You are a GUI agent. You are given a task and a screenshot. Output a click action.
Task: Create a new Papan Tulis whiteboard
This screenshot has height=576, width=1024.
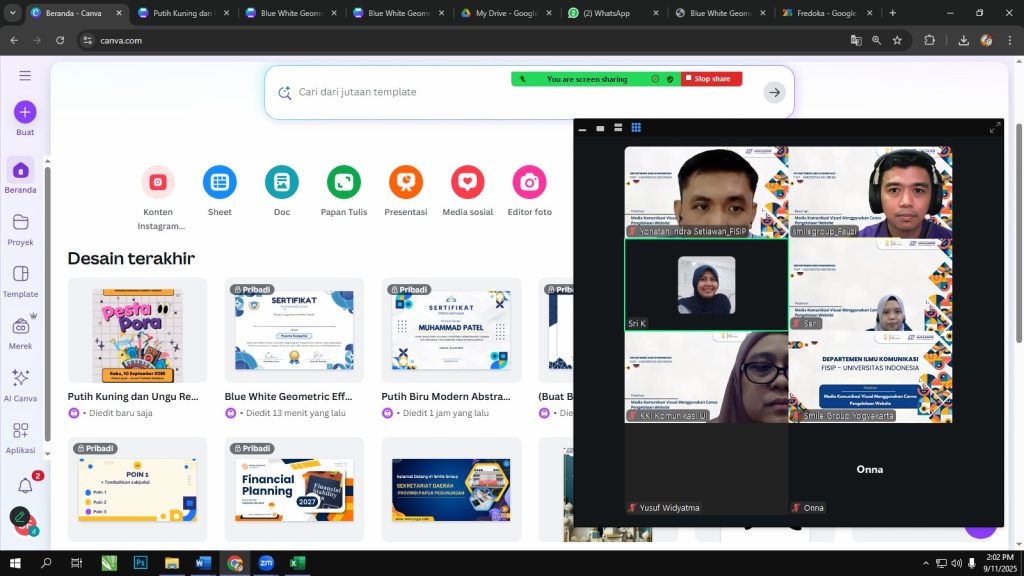[344, 182]
